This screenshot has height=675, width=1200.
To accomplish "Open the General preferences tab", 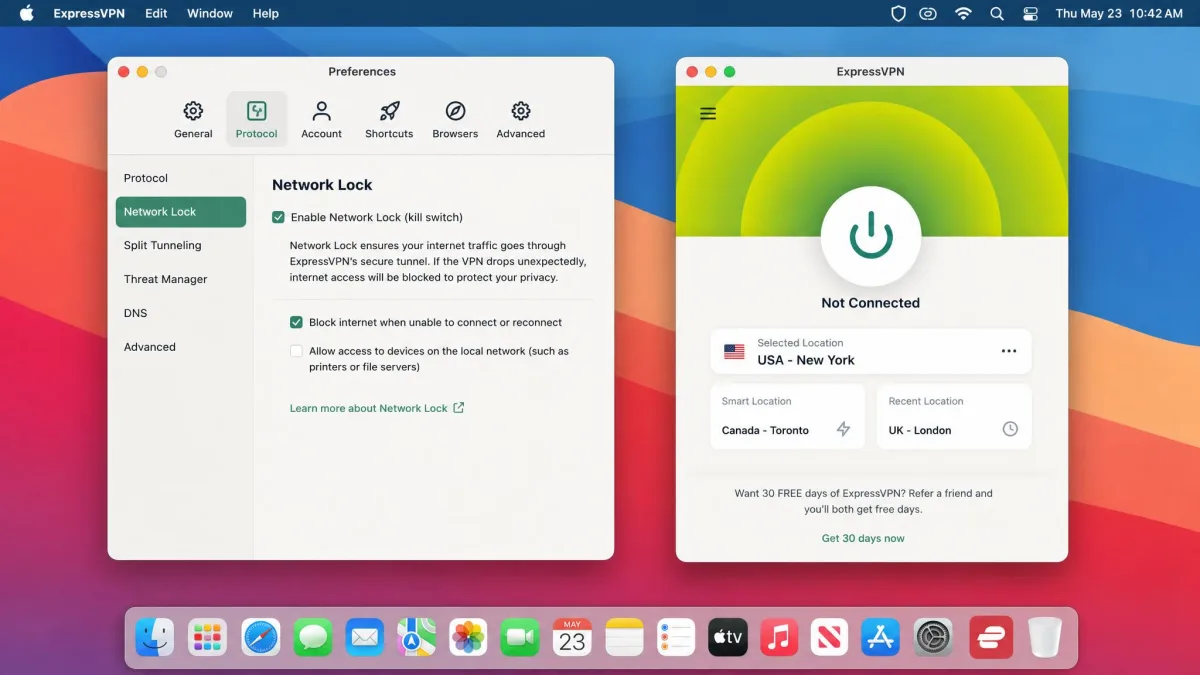I will (x=193, y=120).
